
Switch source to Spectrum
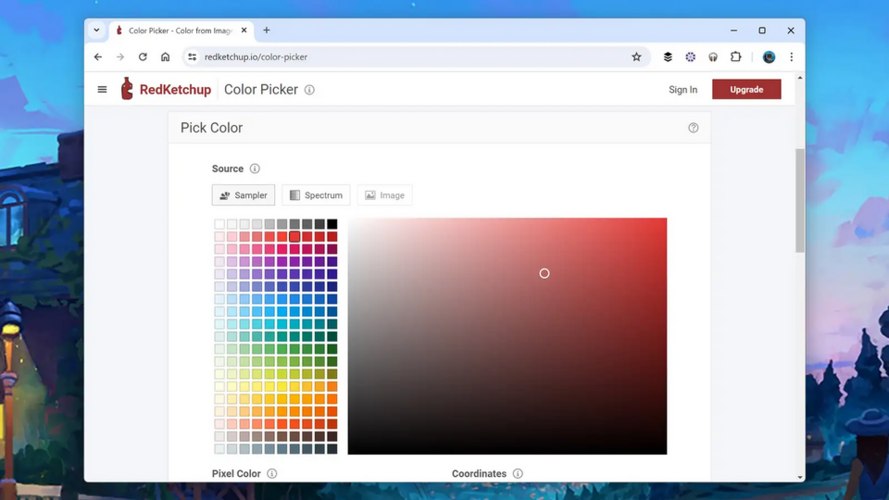pyautogui.click(x=316, y=195)
